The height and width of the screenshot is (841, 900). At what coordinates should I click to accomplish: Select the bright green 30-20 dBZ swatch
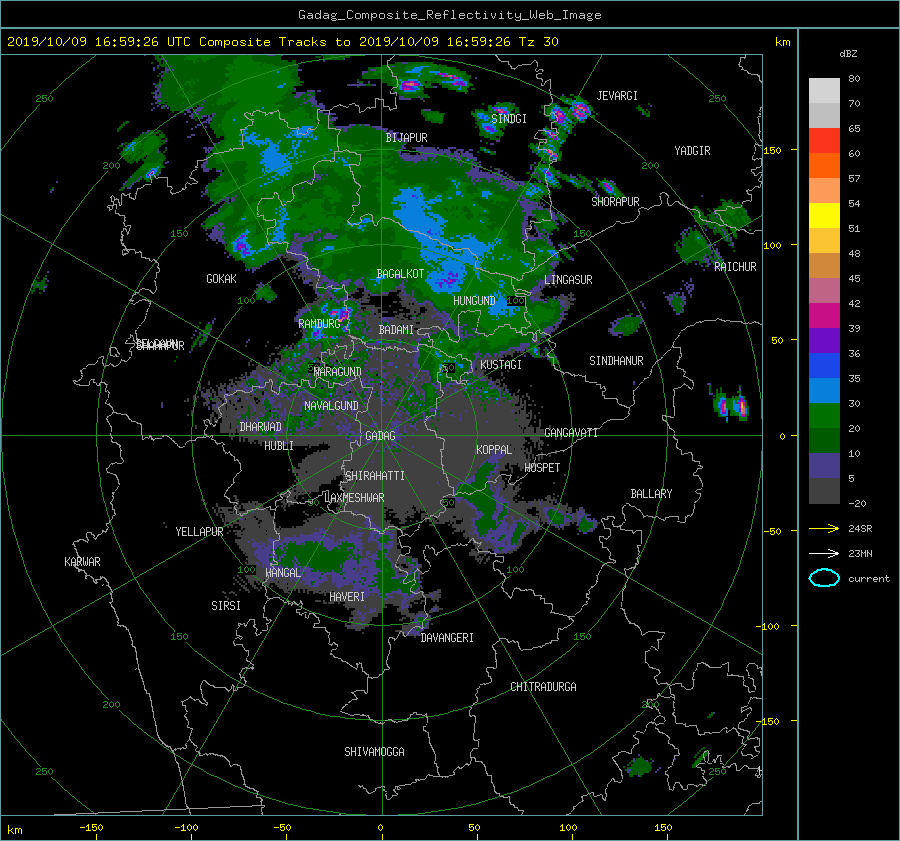[x=824, y=416]
